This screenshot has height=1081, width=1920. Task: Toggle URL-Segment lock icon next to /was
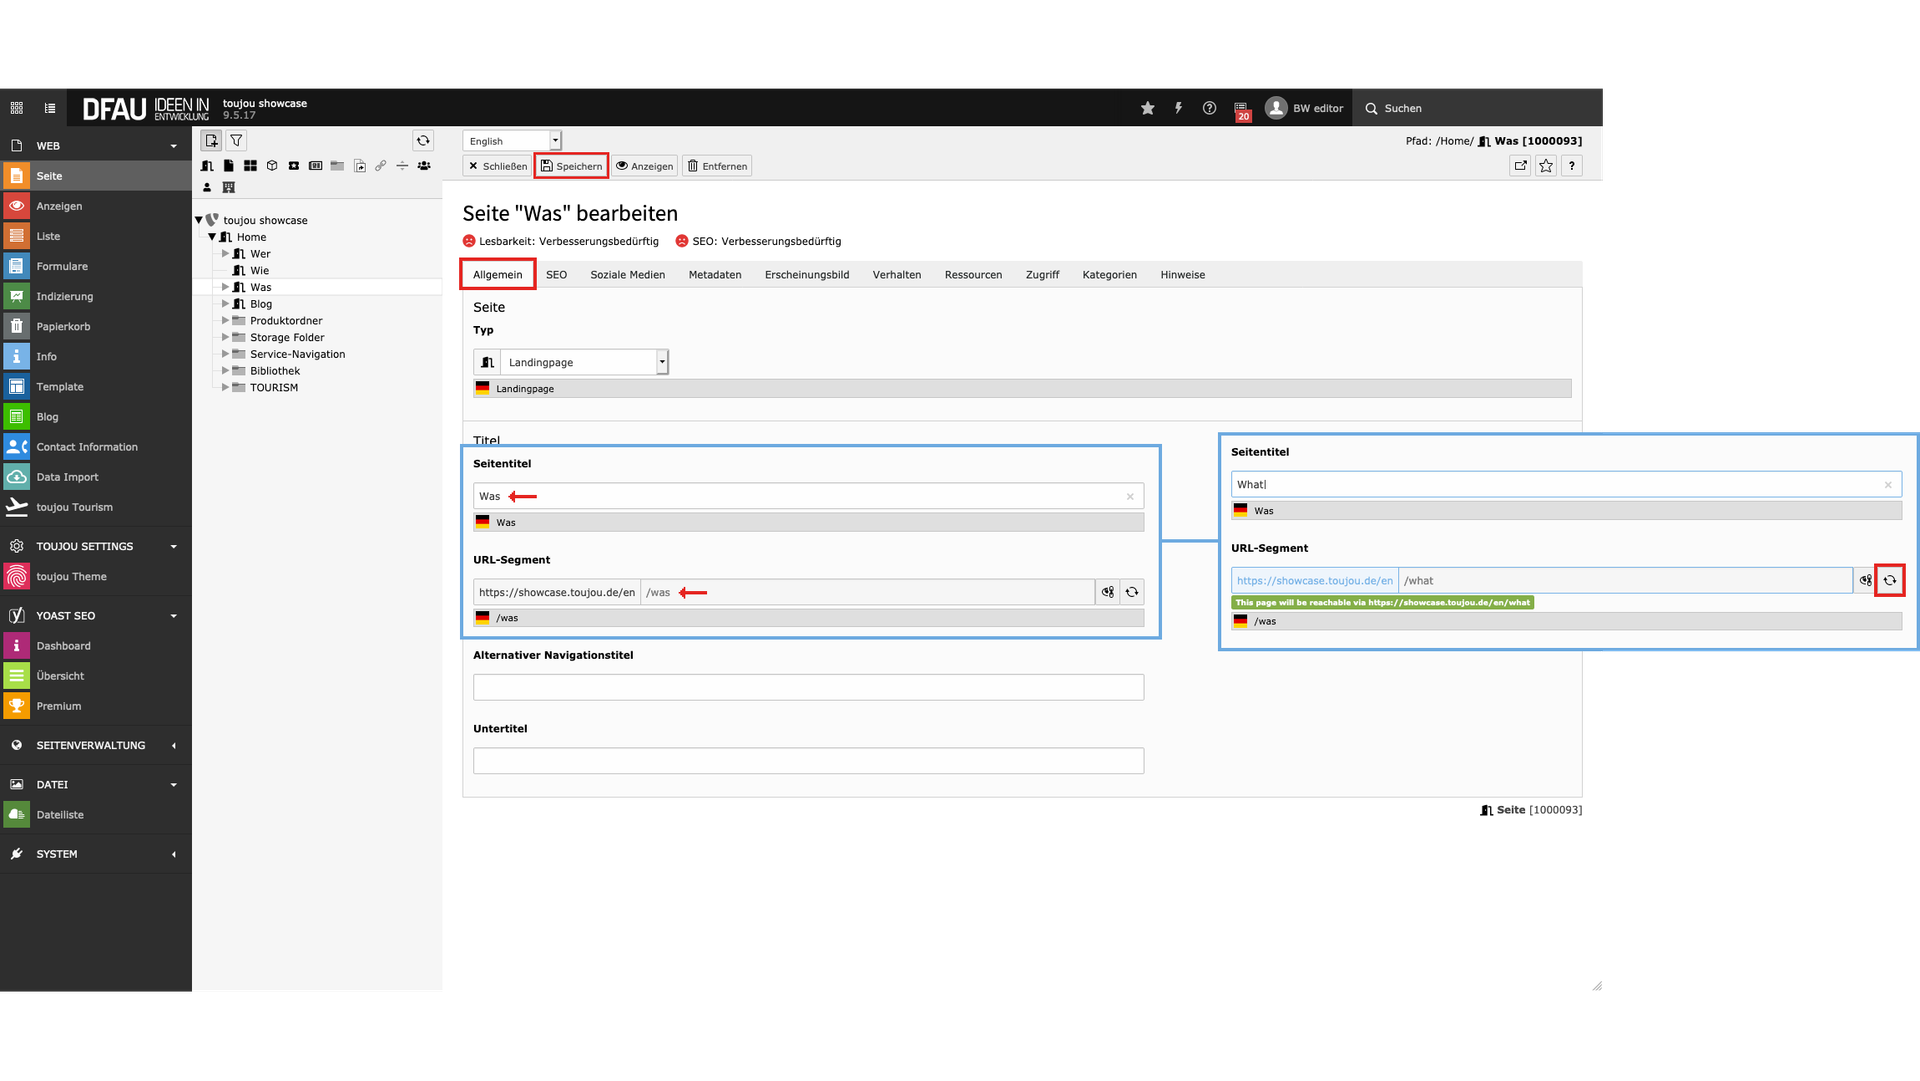(x=1107, y=593)
